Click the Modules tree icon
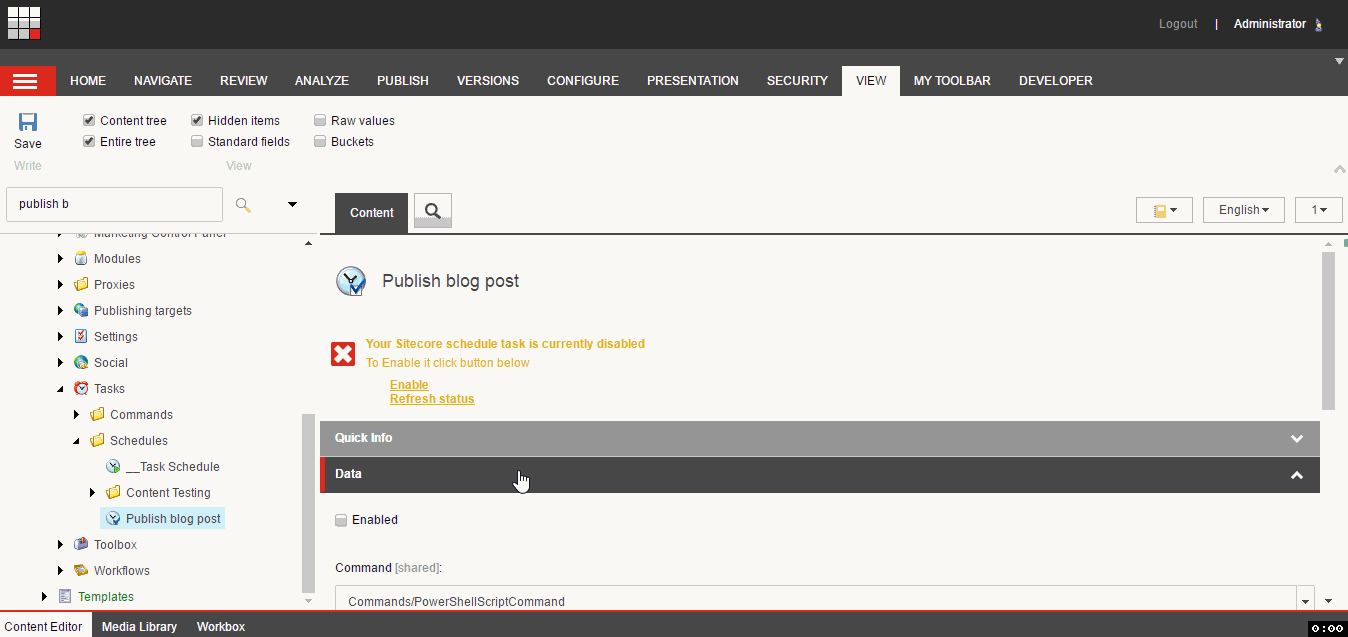 [81, 259]
